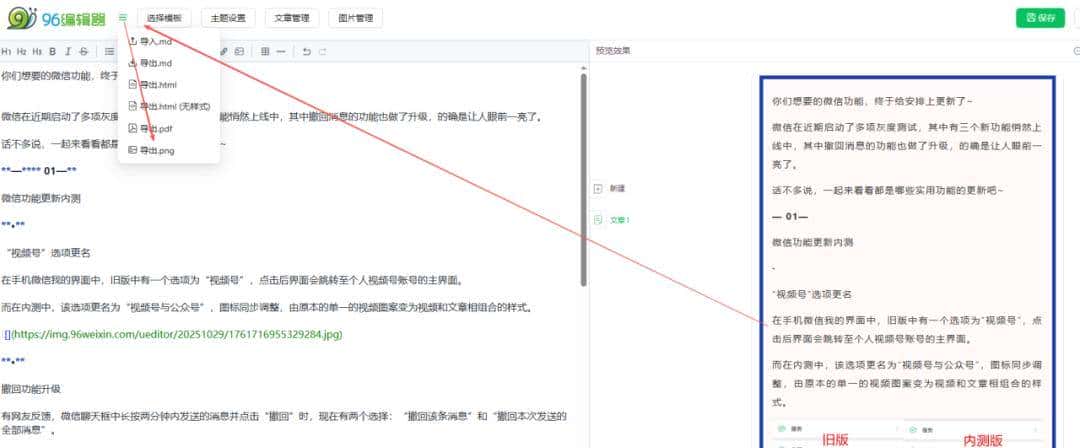
Task: Insert an unordered list
Action: coord(110,52)
